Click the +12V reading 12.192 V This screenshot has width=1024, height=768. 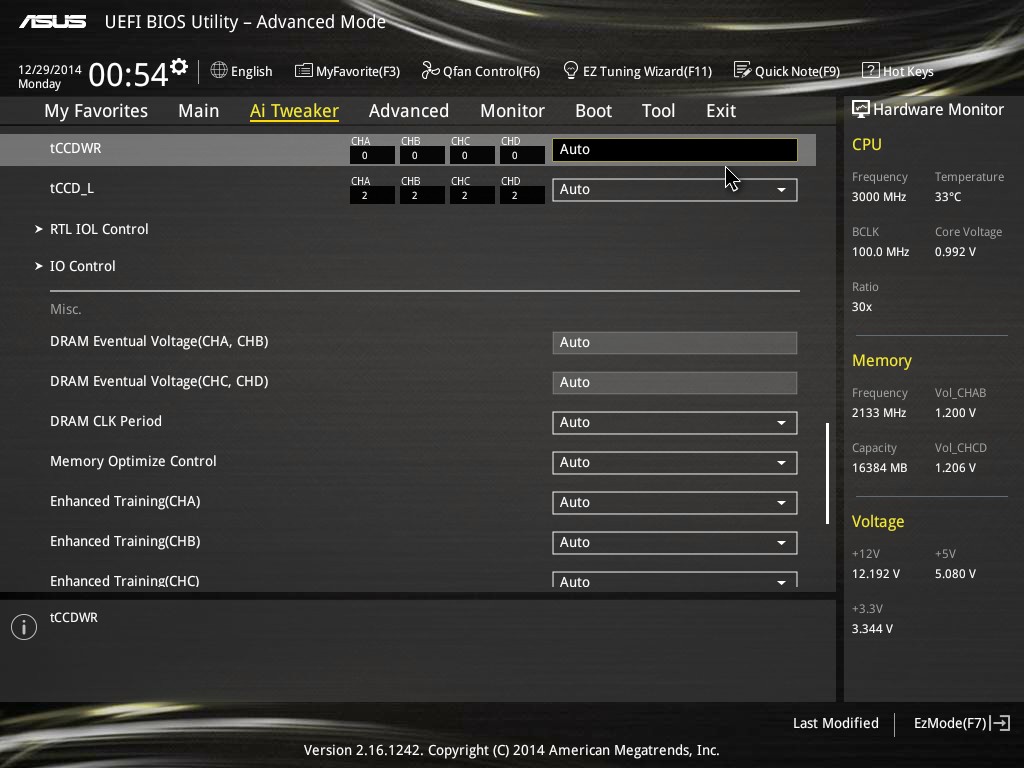tap(876, 574)
